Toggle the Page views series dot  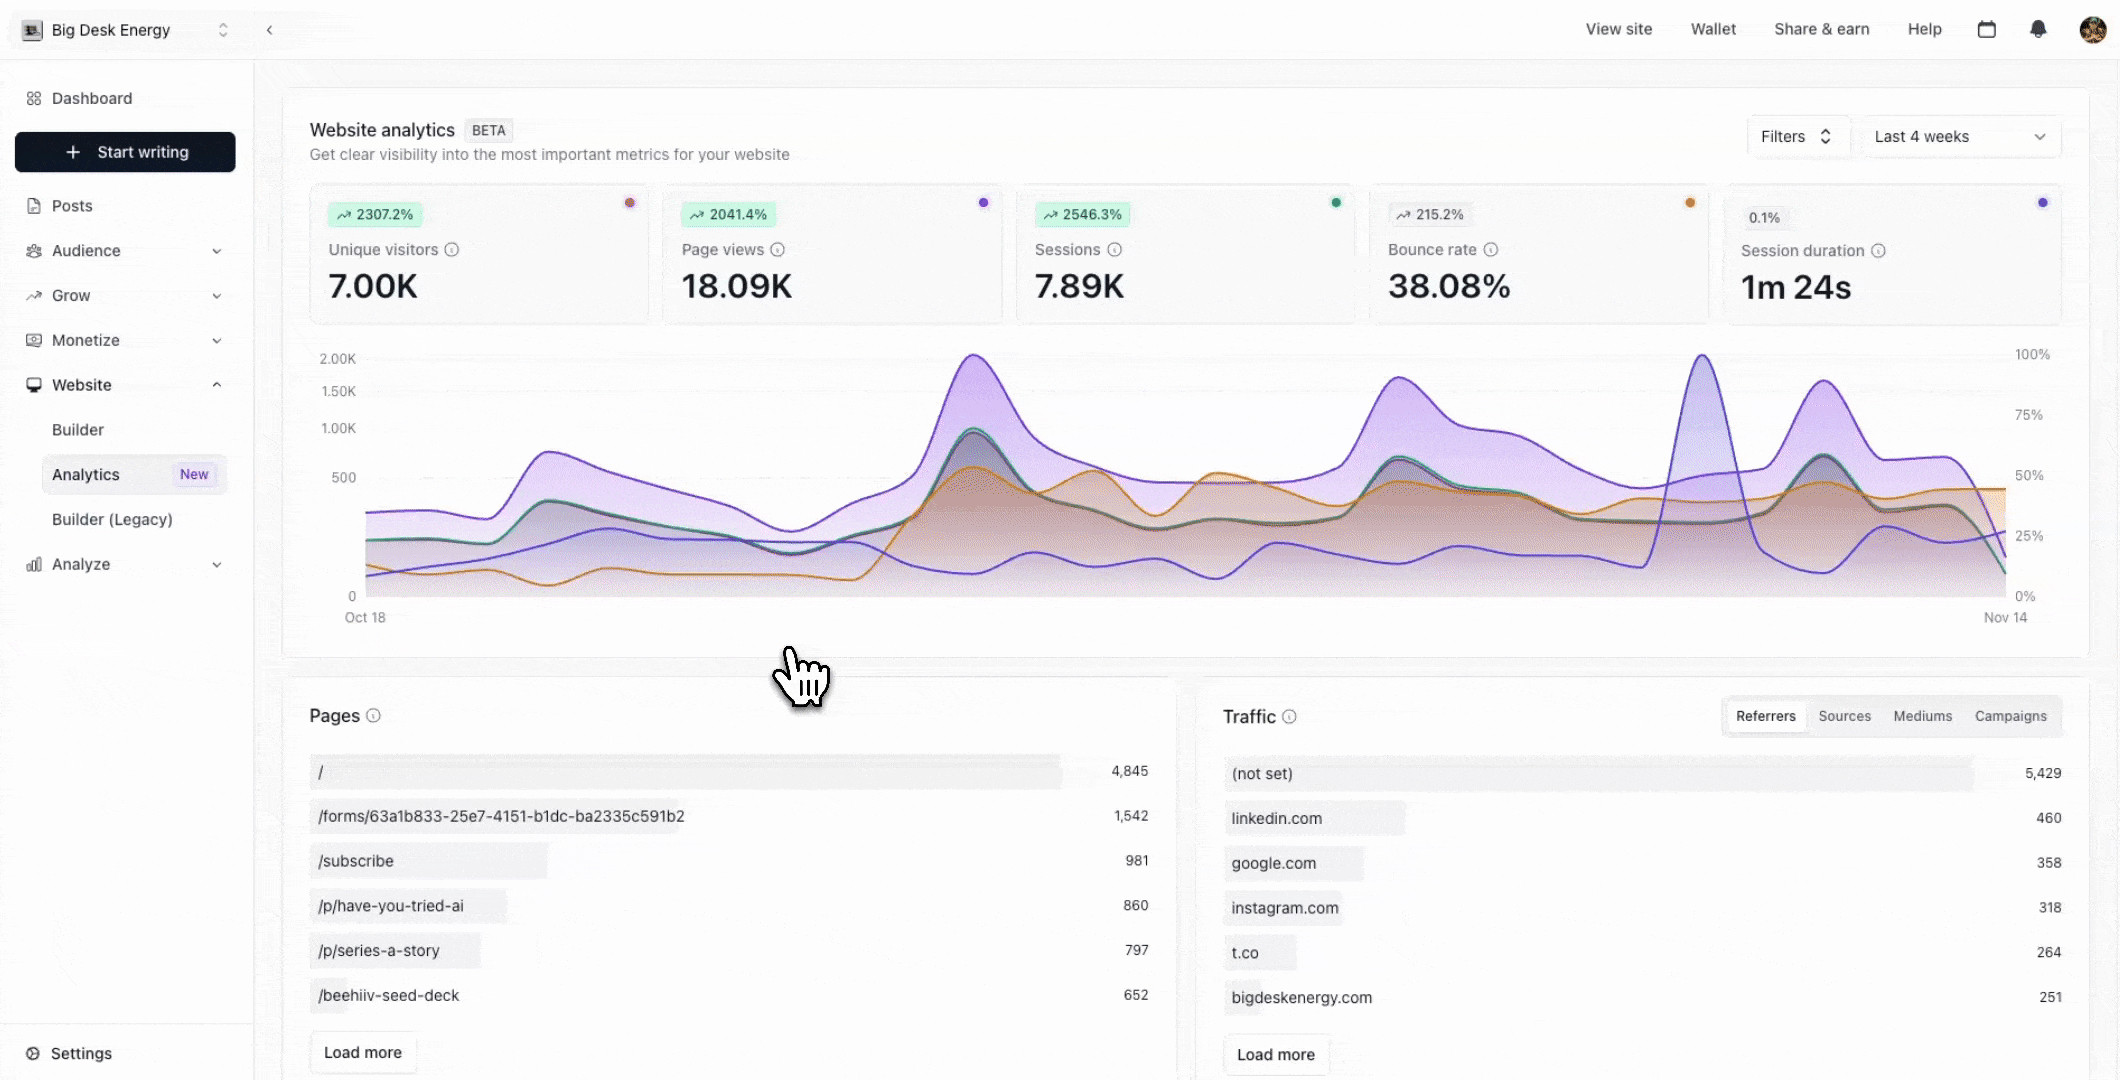pos(983,203)
